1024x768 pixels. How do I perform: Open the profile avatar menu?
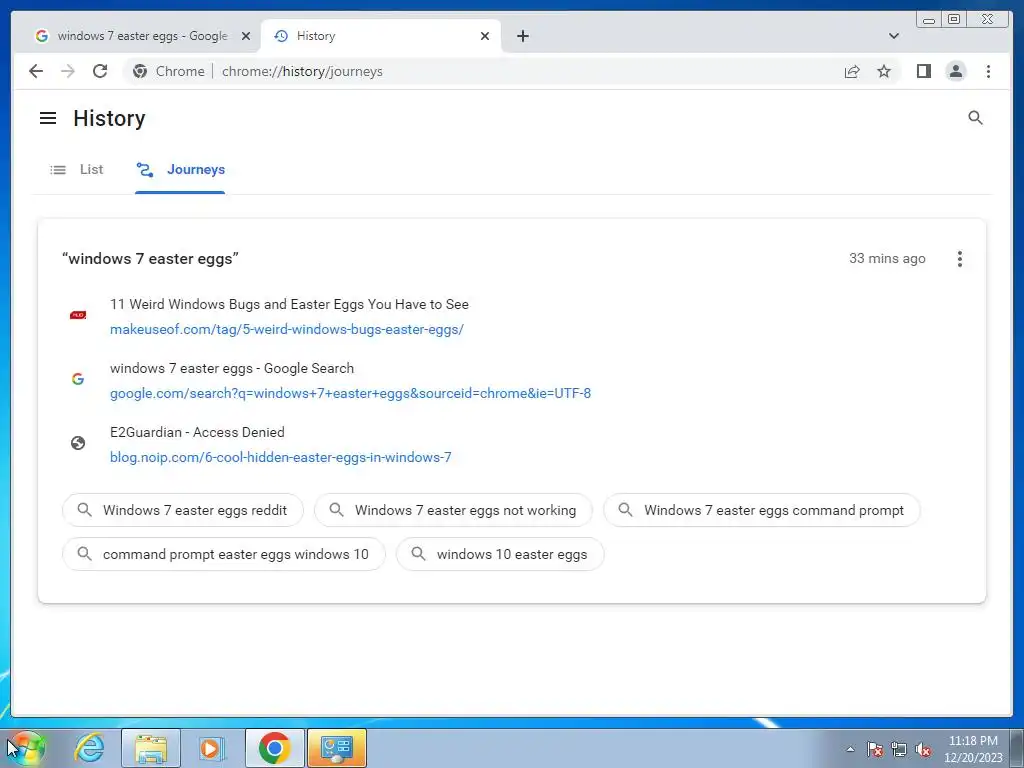coord(955,71)
